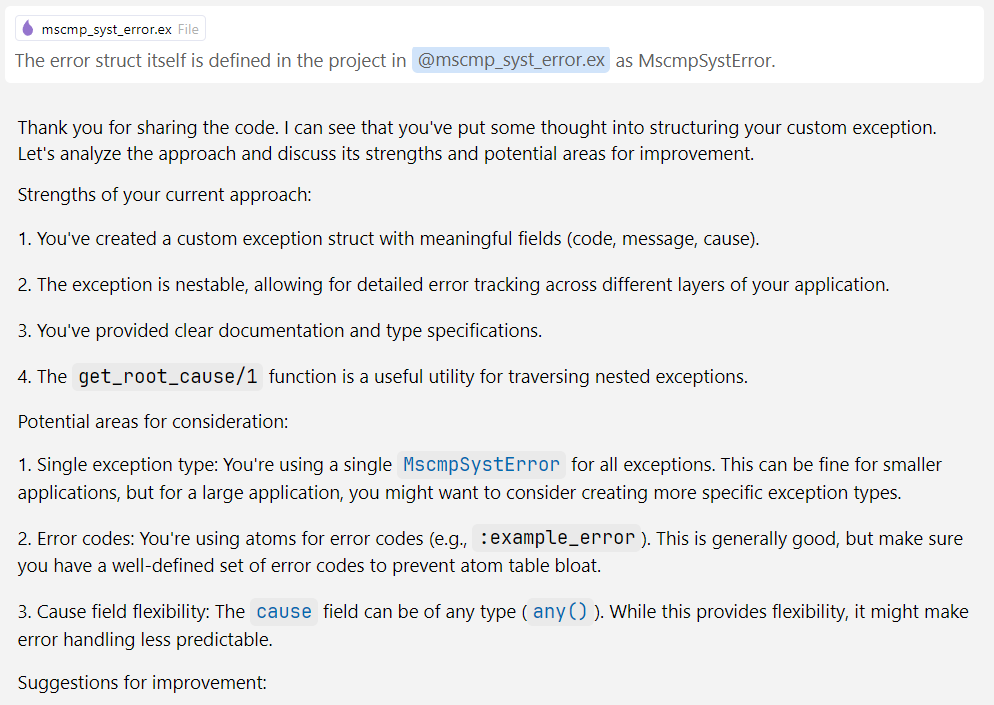
Task: Click the 'Potential areas for consideration:' heading
Action: tap(153, 422)
